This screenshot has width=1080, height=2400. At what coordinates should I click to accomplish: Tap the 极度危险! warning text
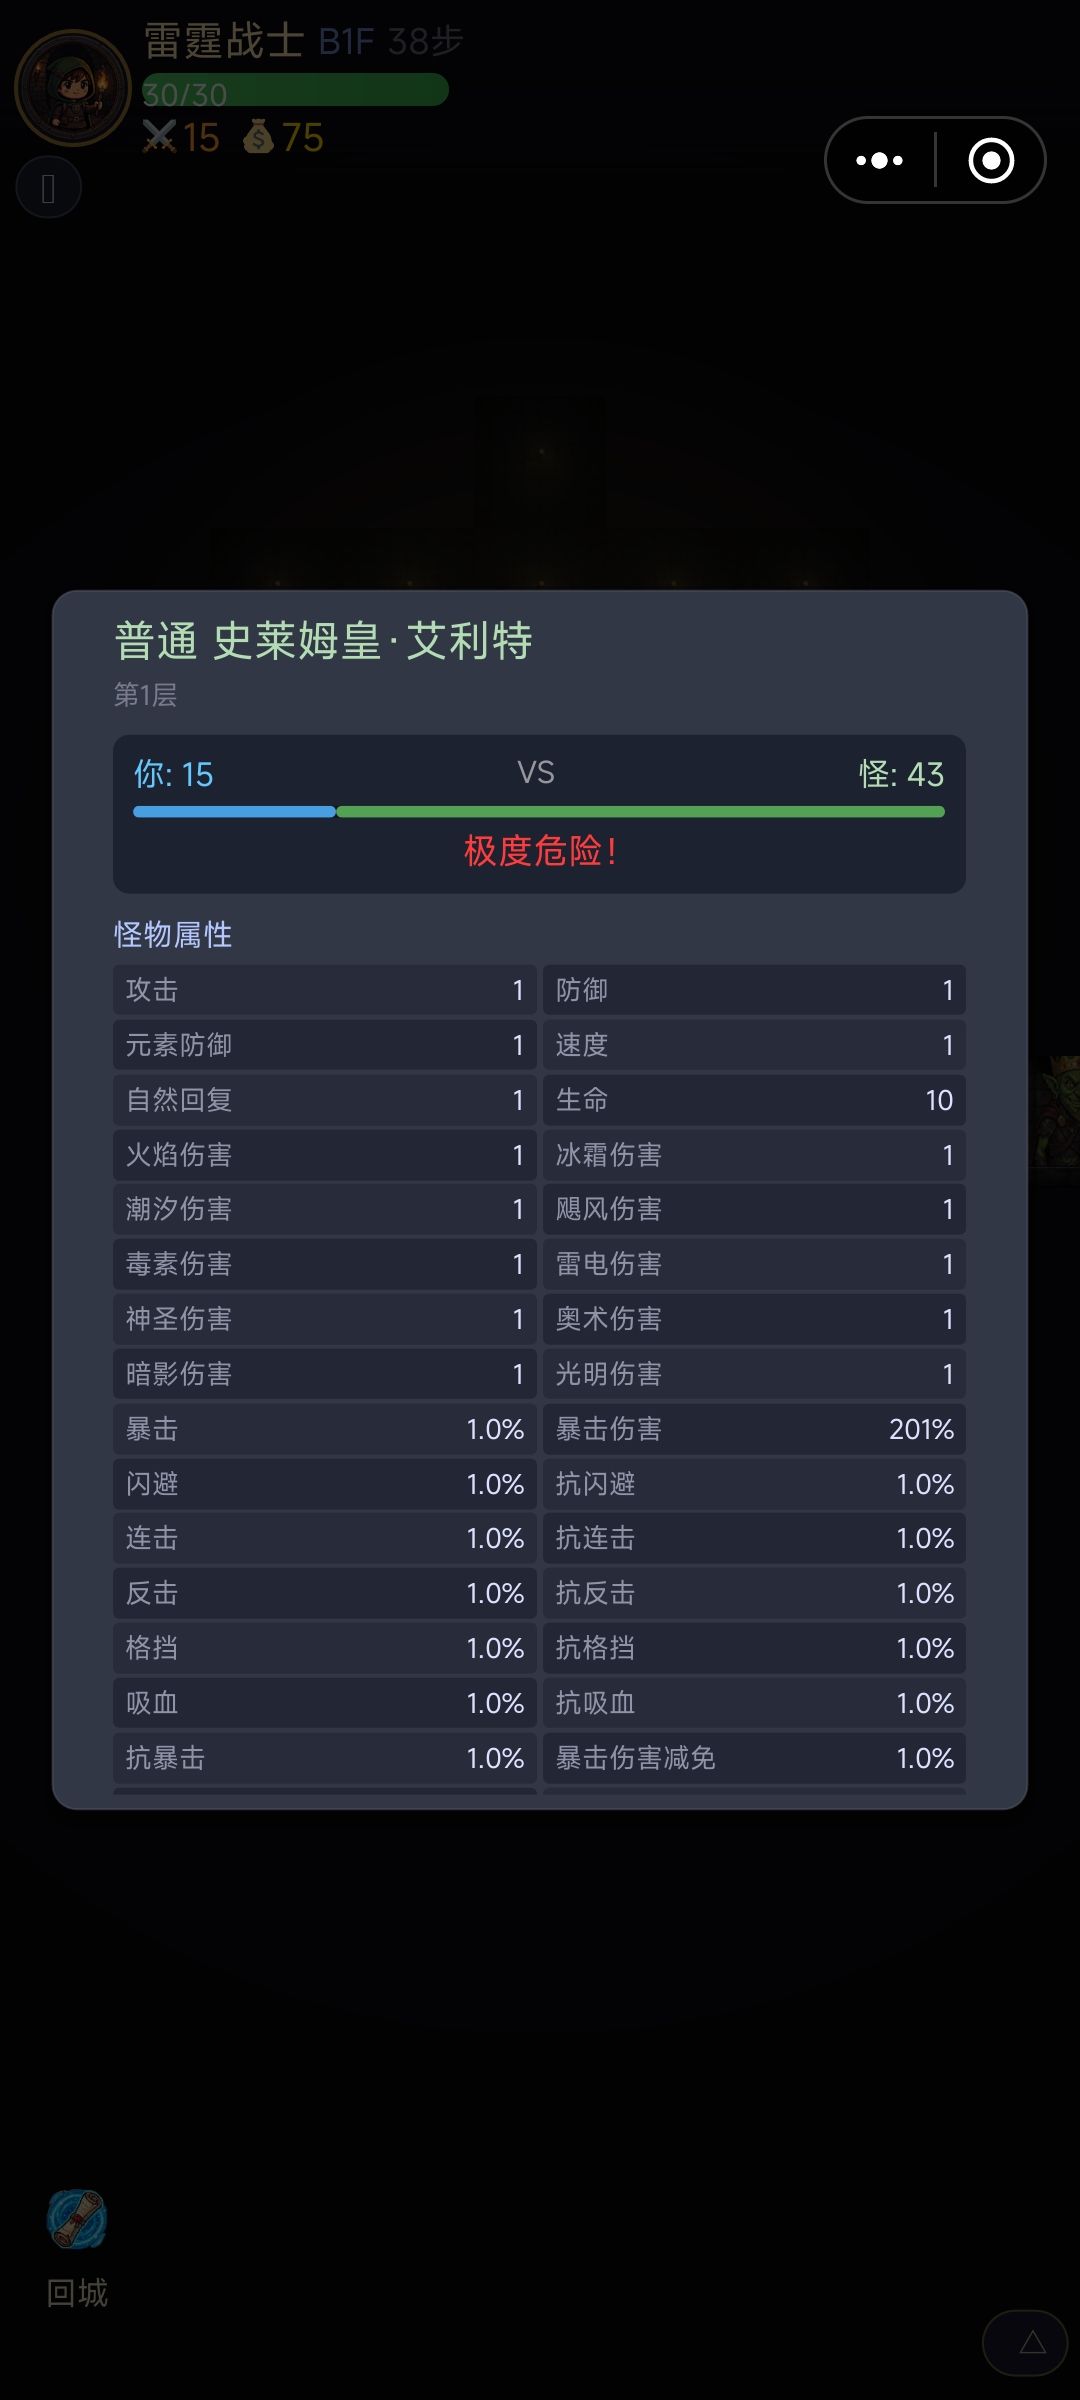coord(540,851)
